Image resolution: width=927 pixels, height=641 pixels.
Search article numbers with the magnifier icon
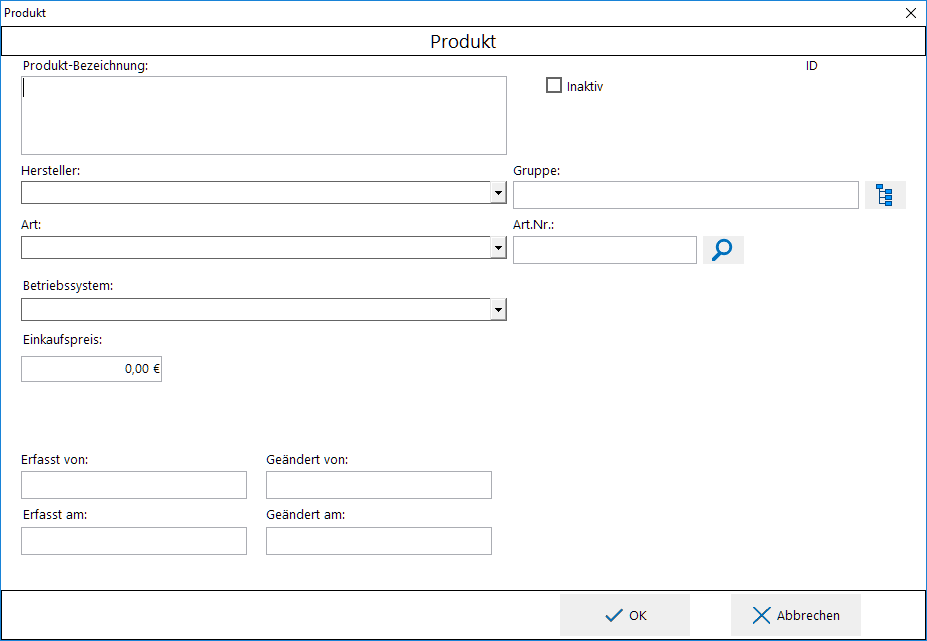(x=722, y=249)
